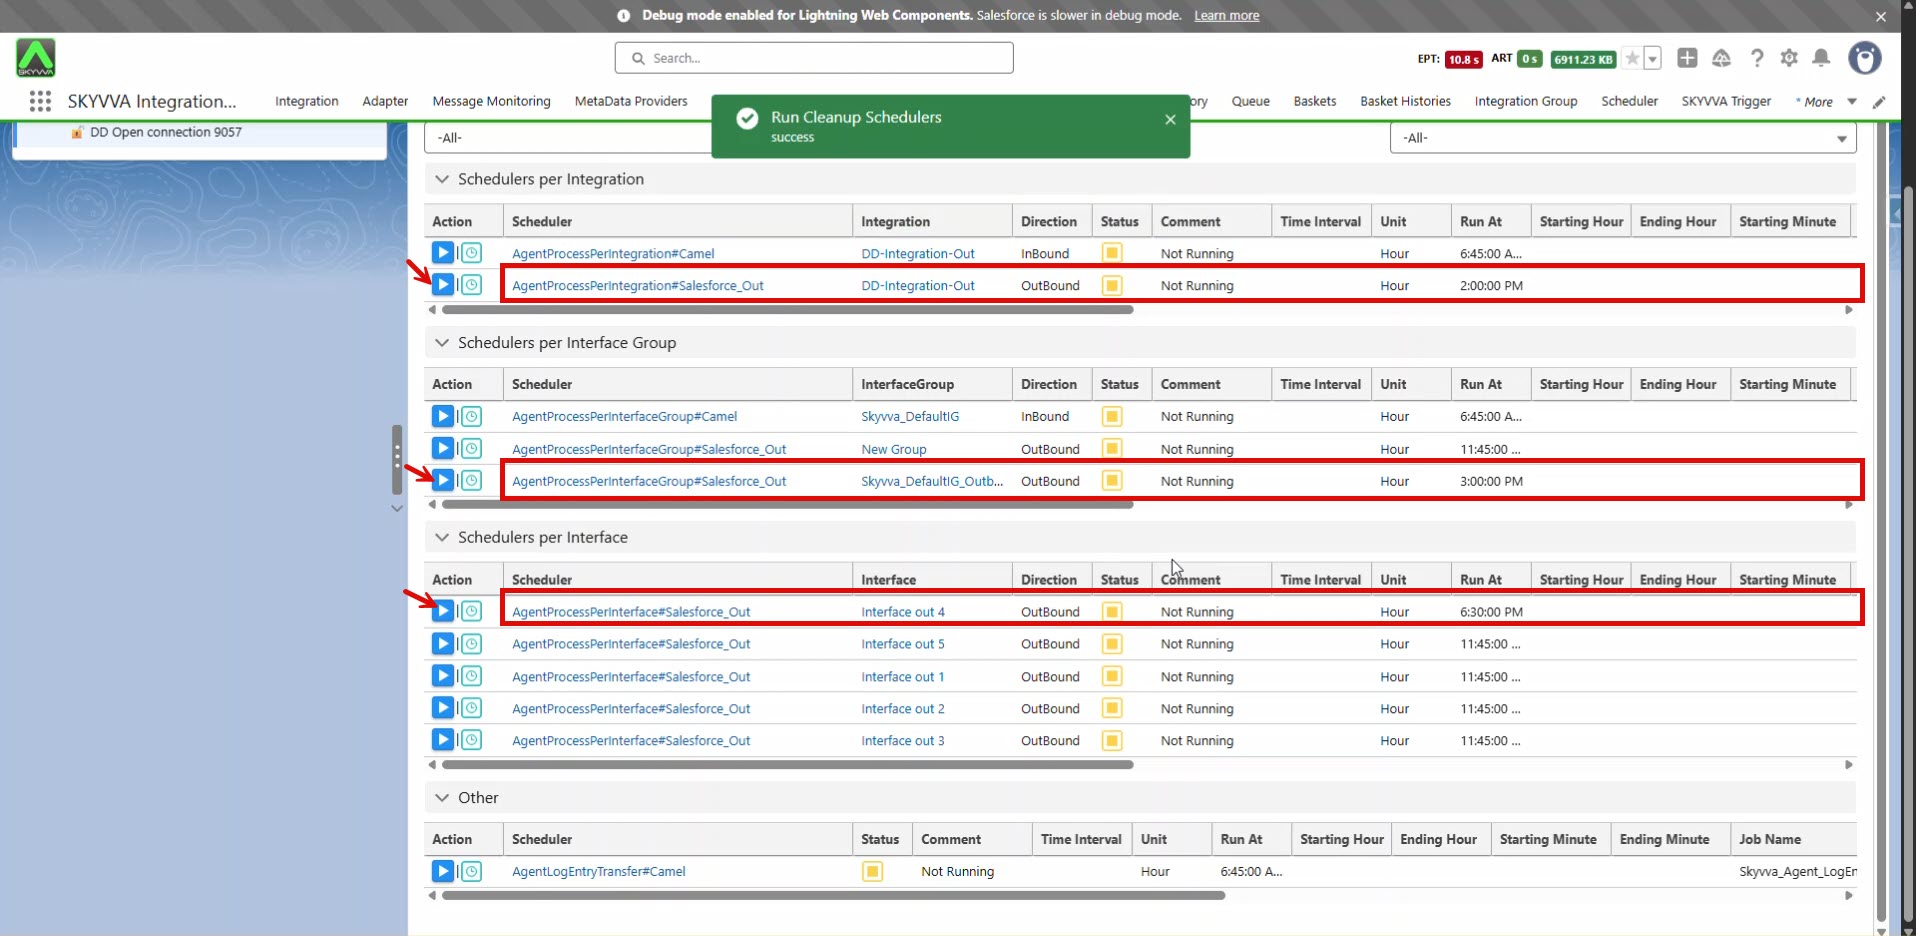Open the Integration Group tab
This screenshot has width=1916, height=936.
pyautogui.click(x=1525, y=101)
